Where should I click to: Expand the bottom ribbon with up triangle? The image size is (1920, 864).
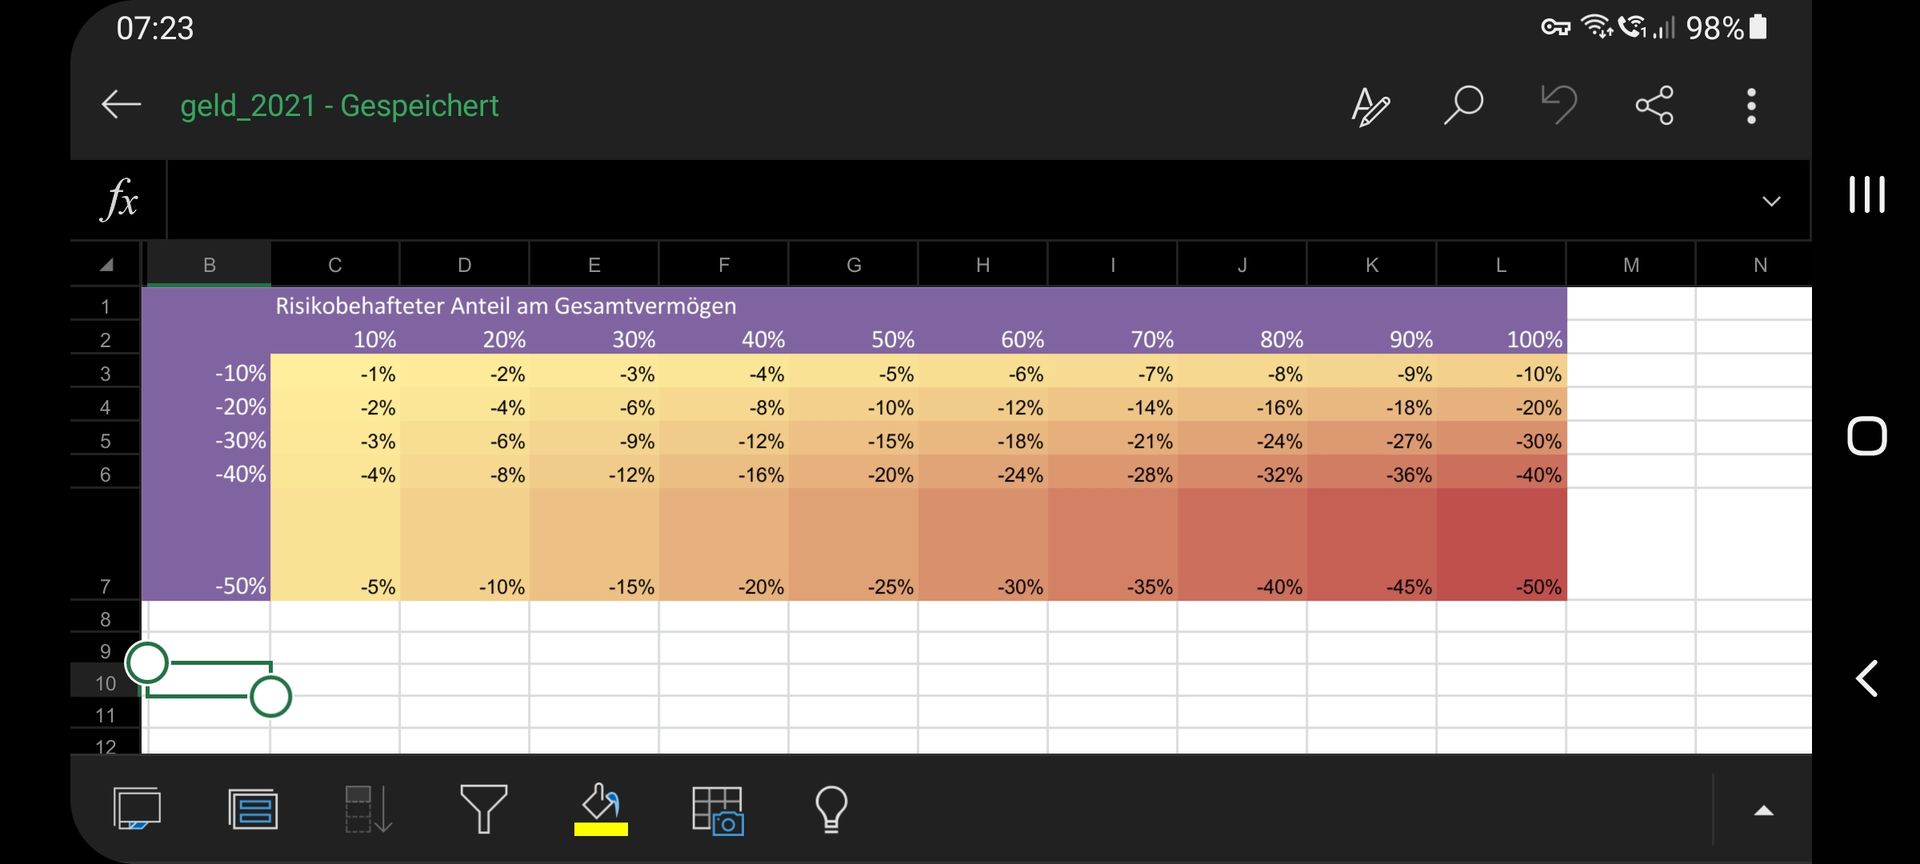pos(1763,811)
